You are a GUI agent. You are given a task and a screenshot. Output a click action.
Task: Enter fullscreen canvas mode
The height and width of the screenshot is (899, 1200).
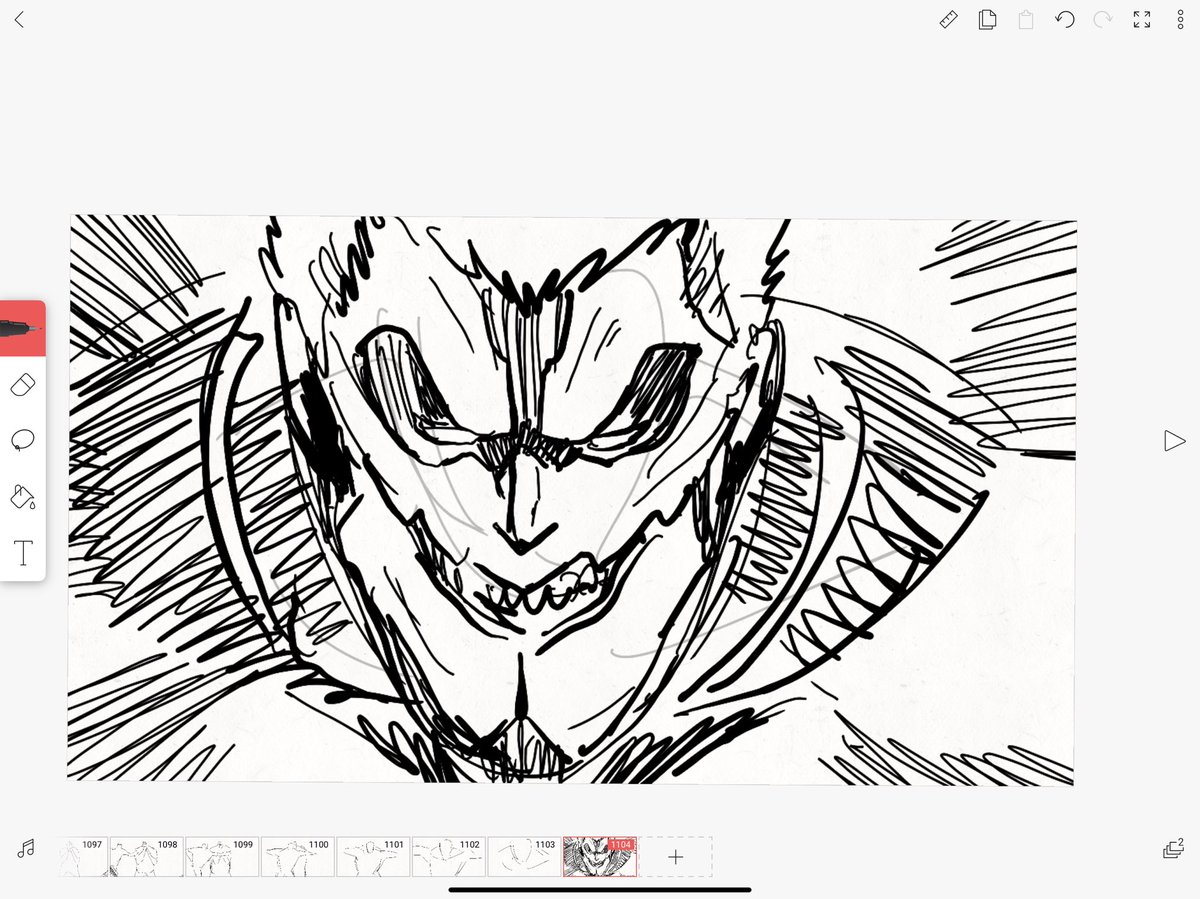(x=1142, y=20)
